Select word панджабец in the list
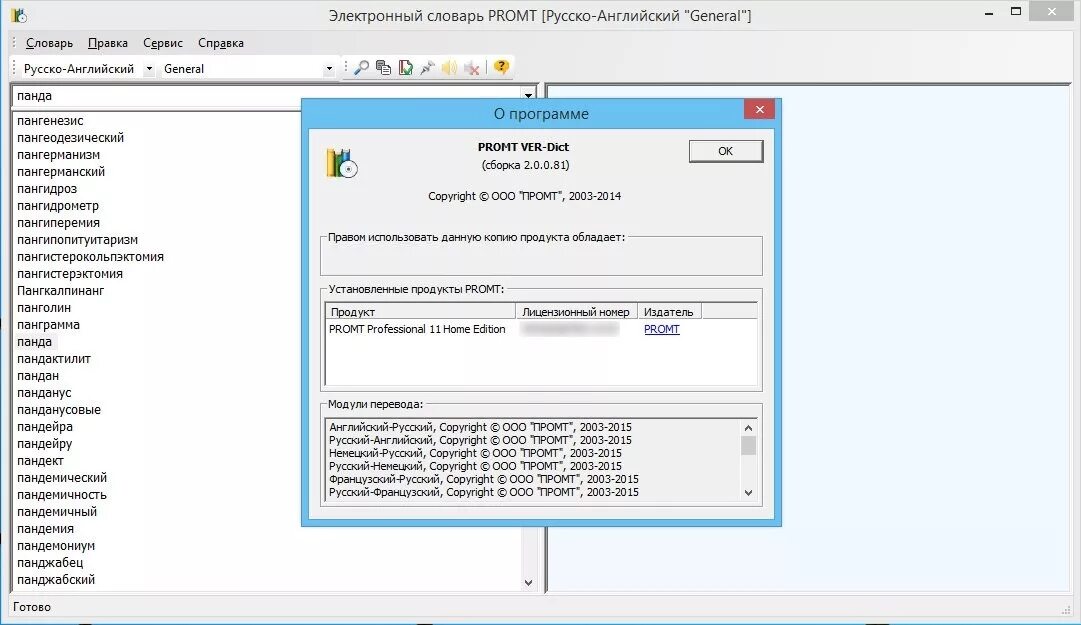This screenshot has width=1081, height=625. click(x=50, y=563)
